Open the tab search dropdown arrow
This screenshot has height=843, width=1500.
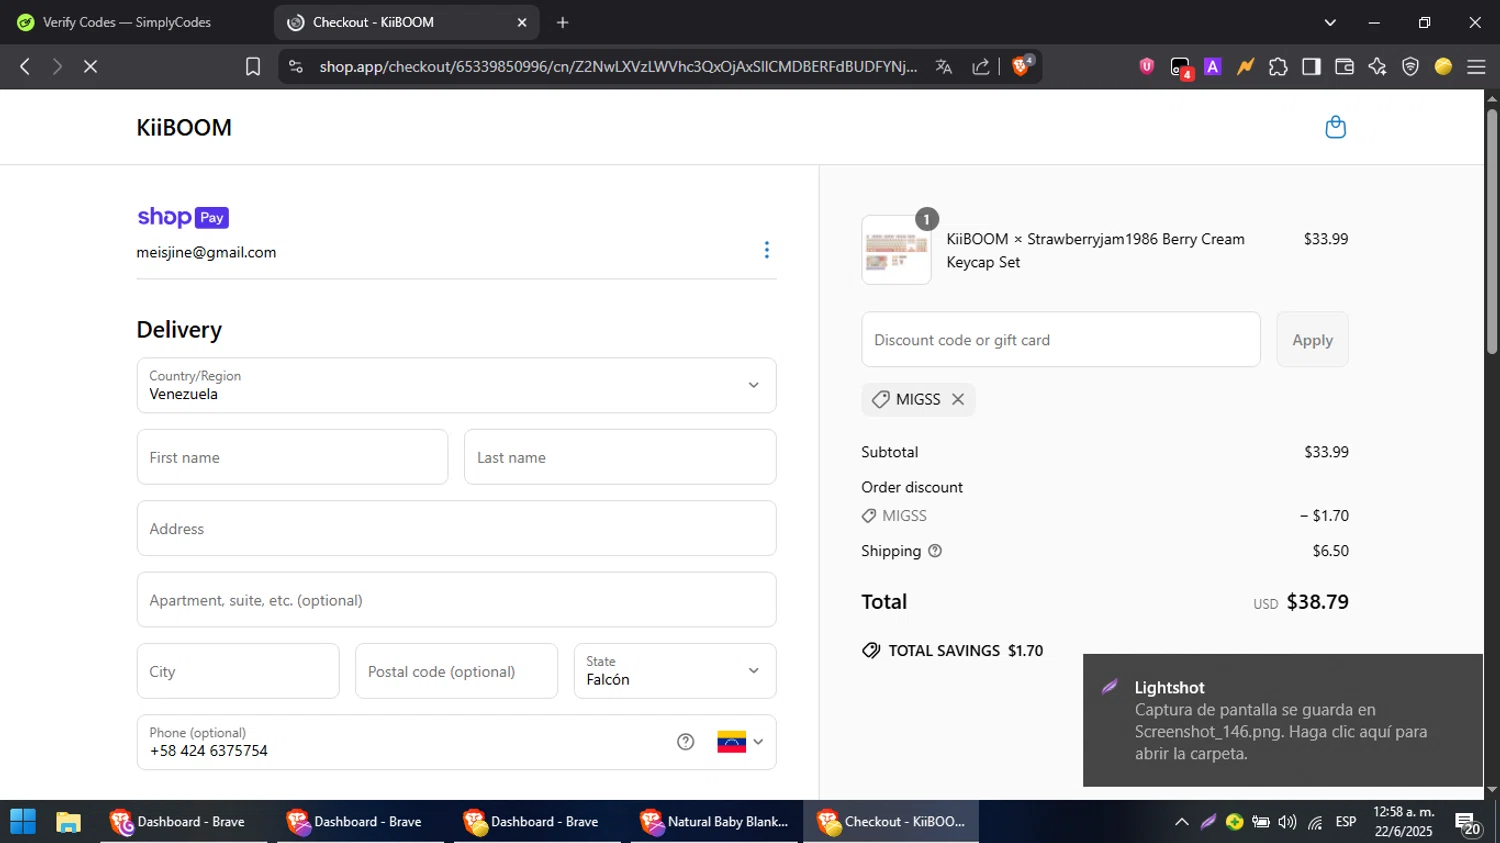pyautogui.click(x=1330, y=22)
